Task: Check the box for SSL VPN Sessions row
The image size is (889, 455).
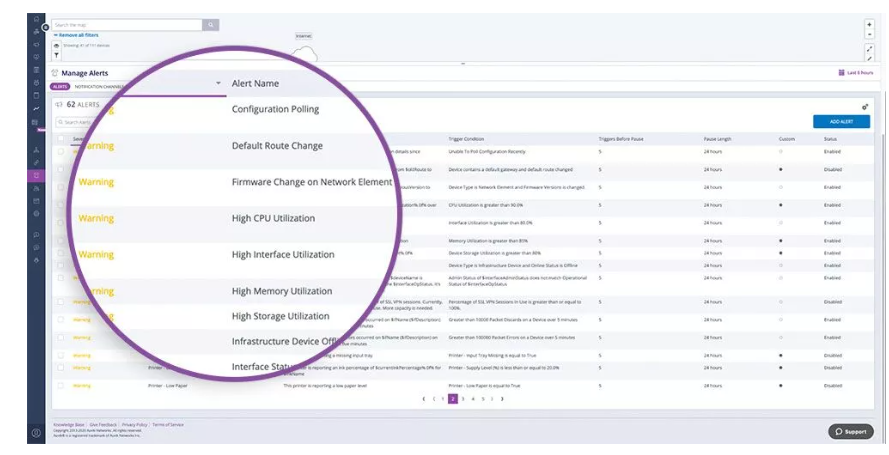Action: [x=61, y=302]
